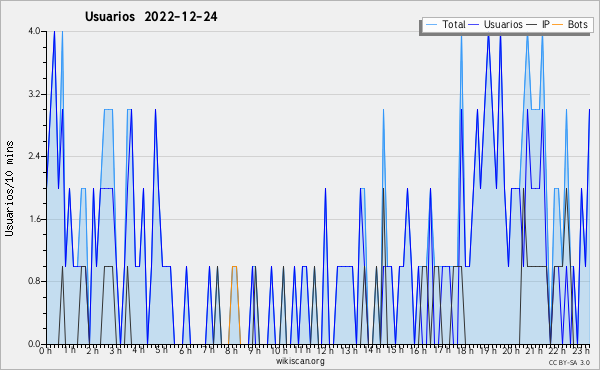Screen dimensions: 600x370
Task: Click the '3 h' x-axis label
Action: 116,350
